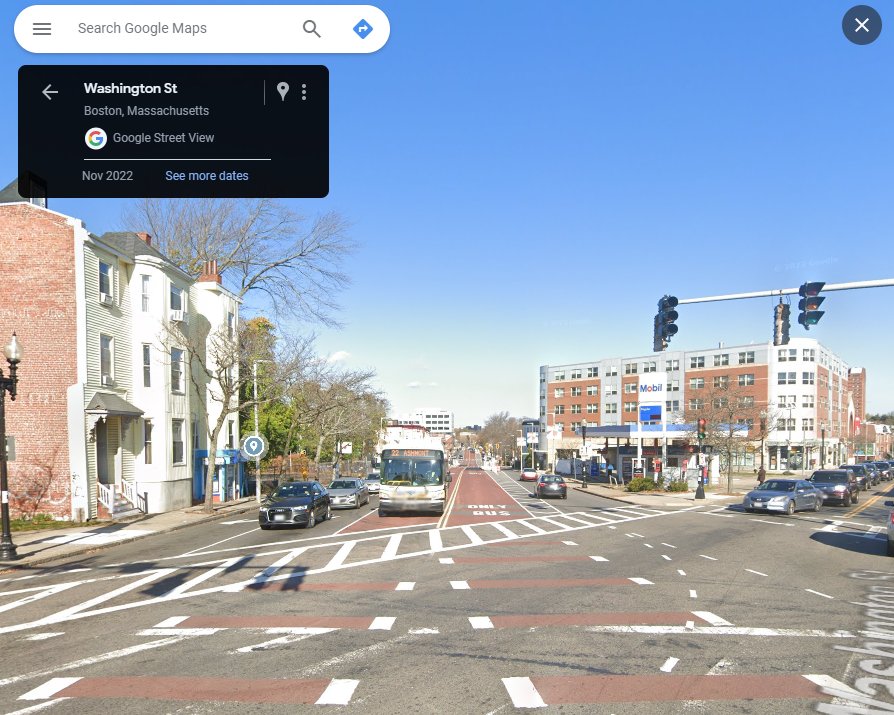This screenshot has width=894, height=715.
Task: Click the black Audi car in the intersection
Action: pos(295,503)
